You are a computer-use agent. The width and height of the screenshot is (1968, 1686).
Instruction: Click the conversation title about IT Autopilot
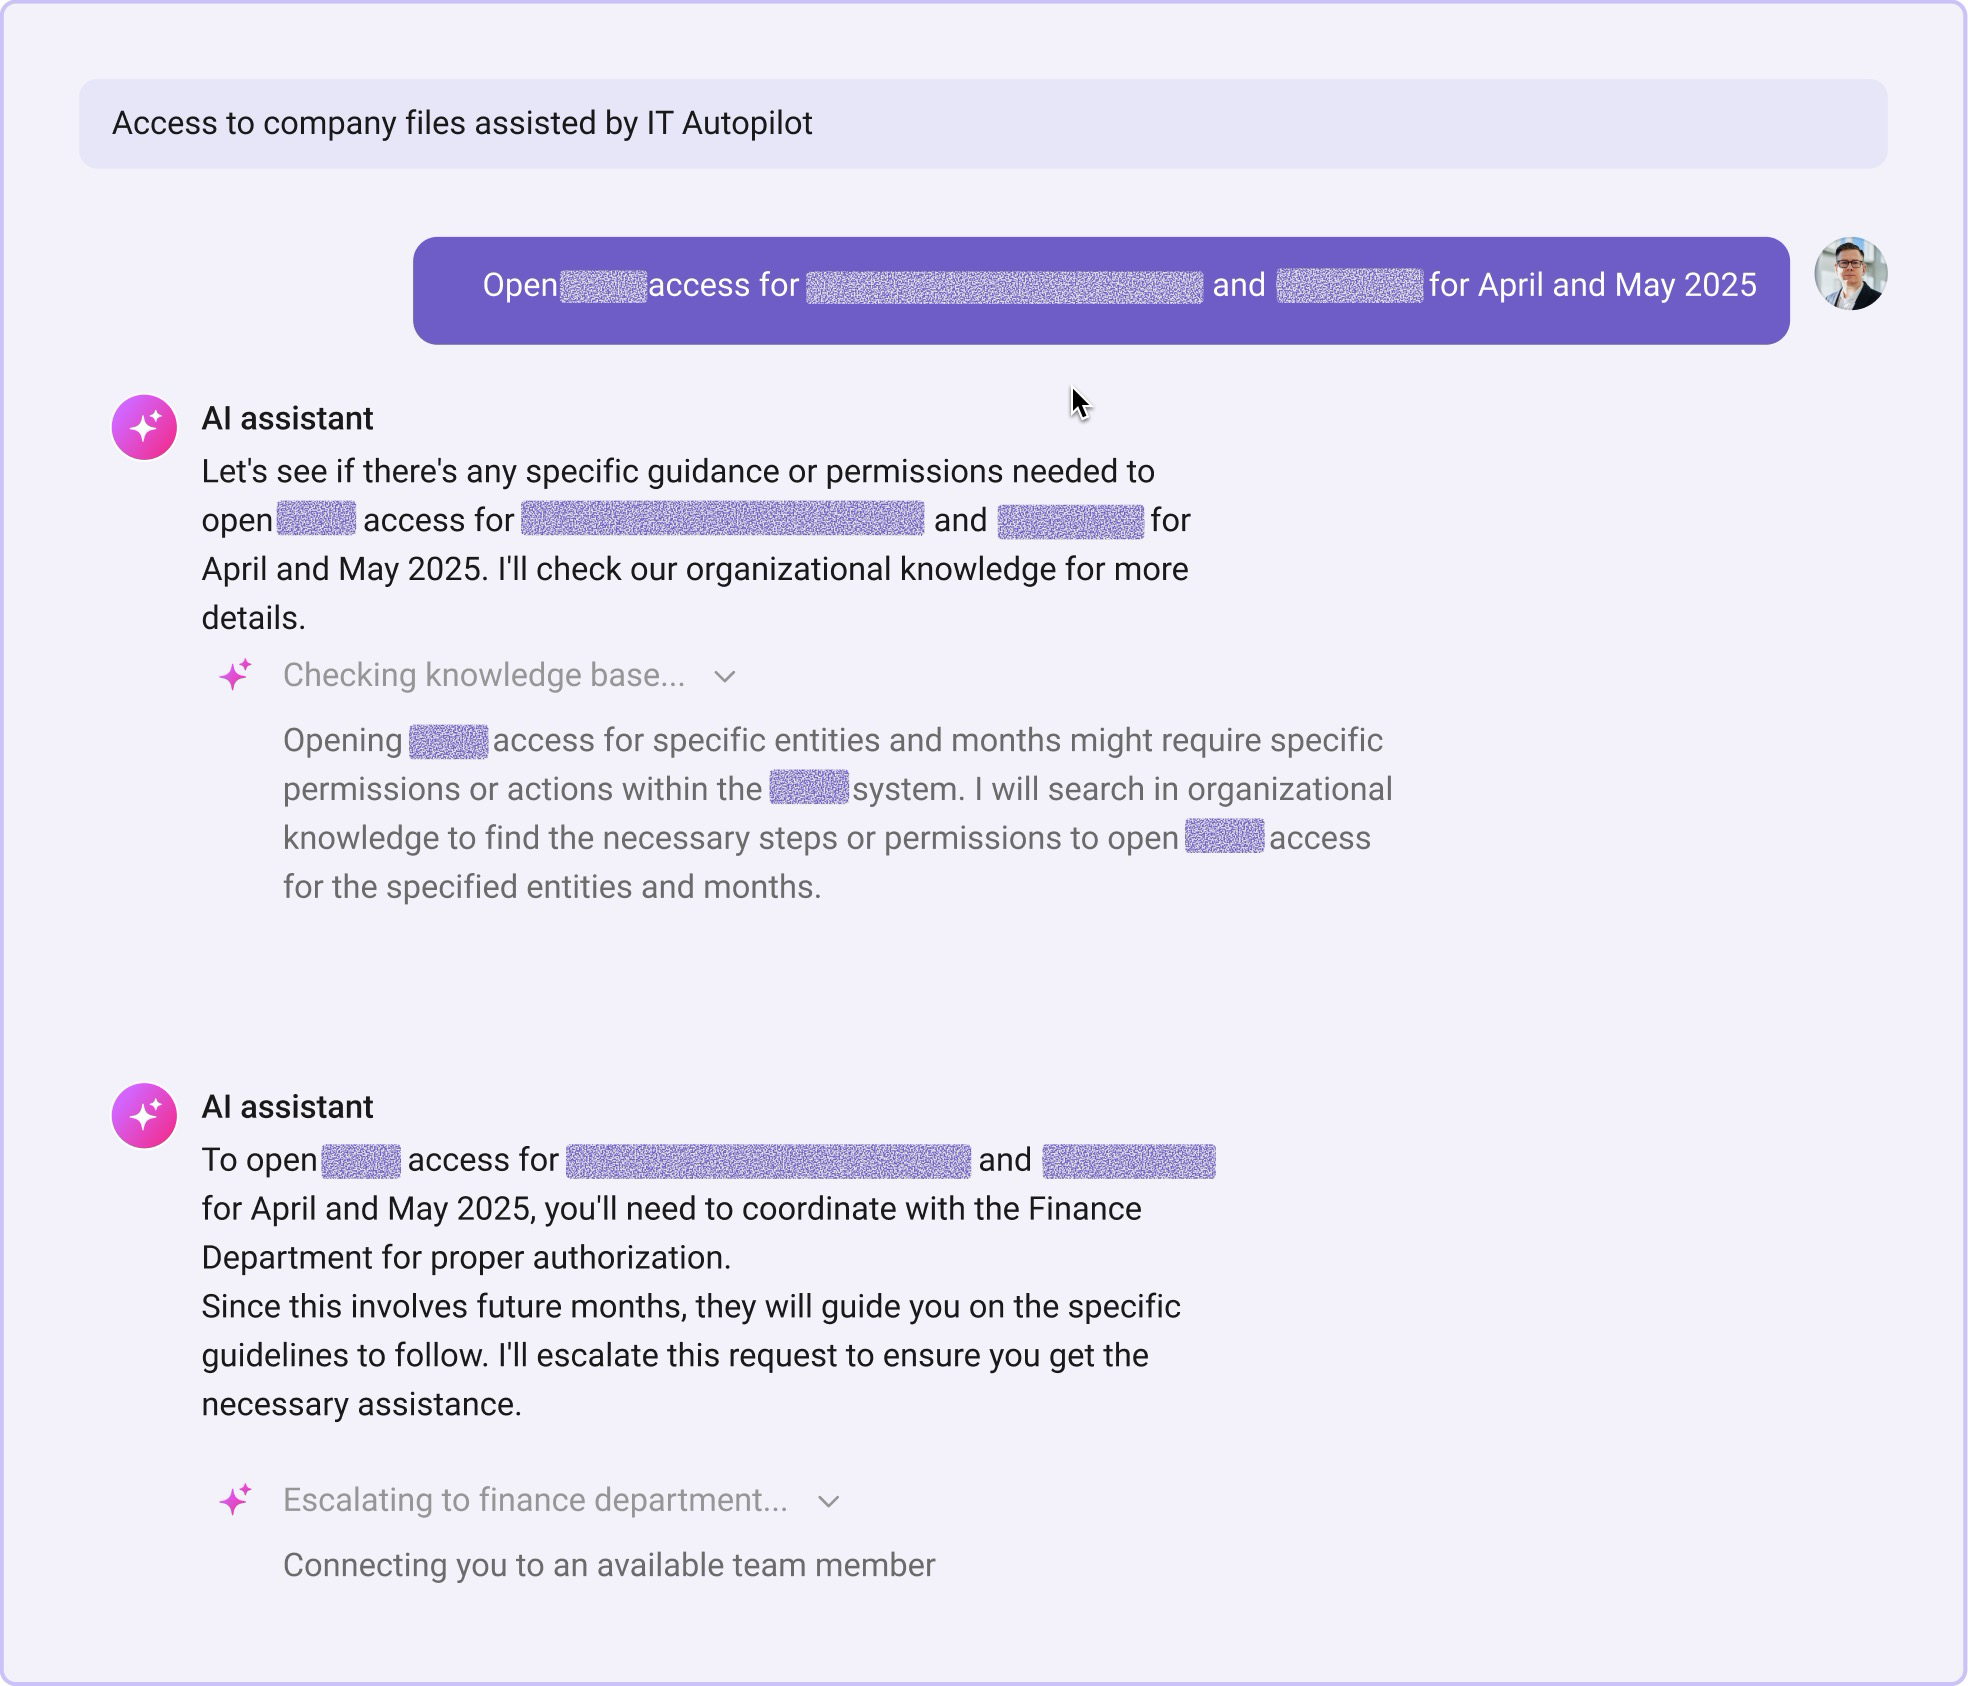click(462, 123)
